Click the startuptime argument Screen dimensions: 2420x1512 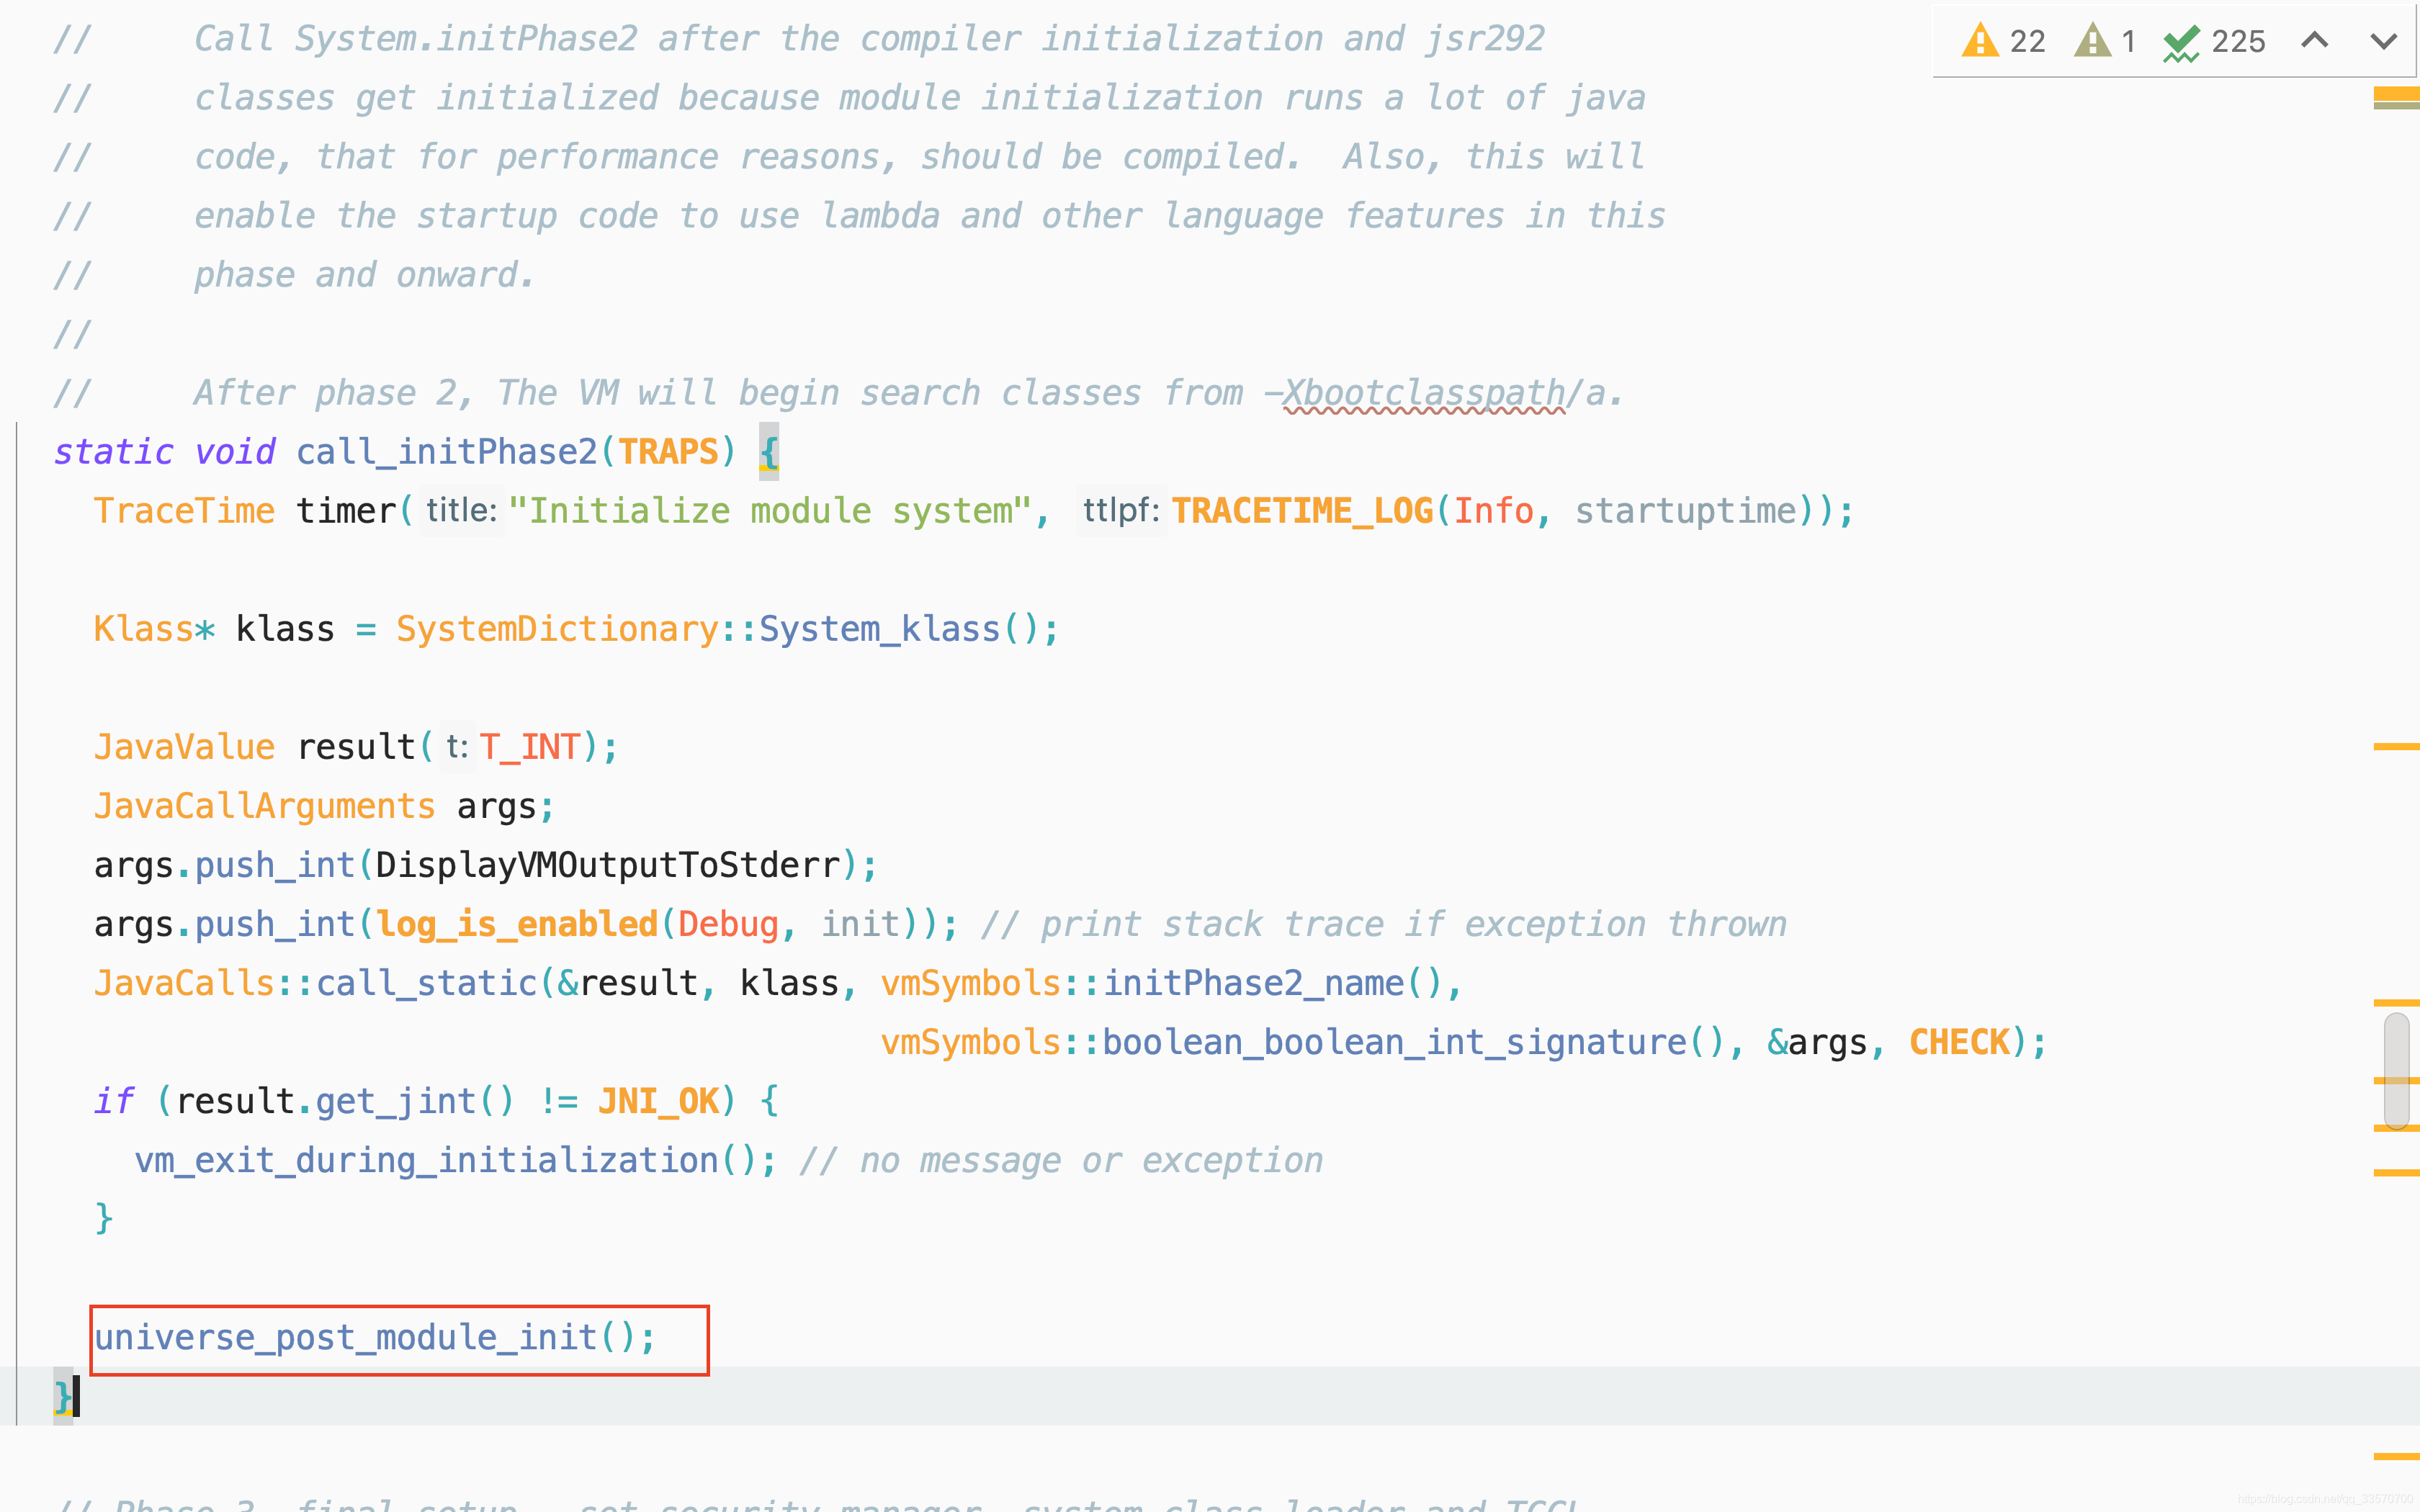1686,511
